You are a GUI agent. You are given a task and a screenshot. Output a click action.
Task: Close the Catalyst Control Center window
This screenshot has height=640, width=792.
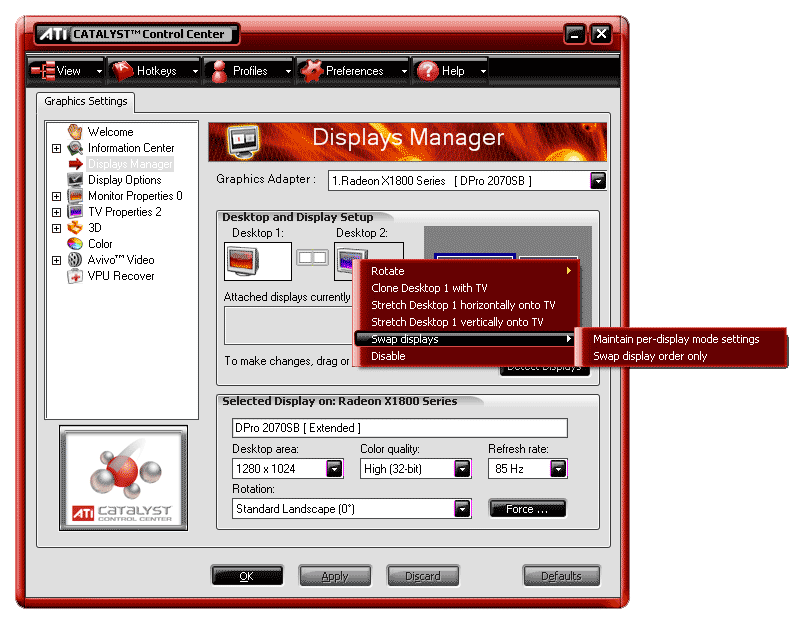601,34
